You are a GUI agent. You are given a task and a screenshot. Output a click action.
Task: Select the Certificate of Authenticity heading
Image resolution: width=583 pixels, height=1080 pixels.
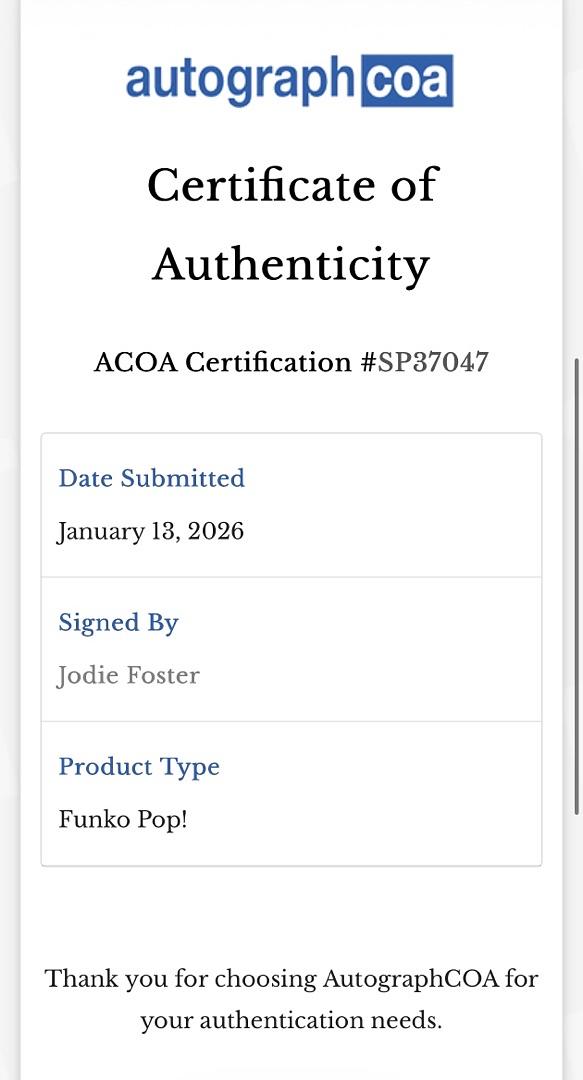tap(292, 224)
